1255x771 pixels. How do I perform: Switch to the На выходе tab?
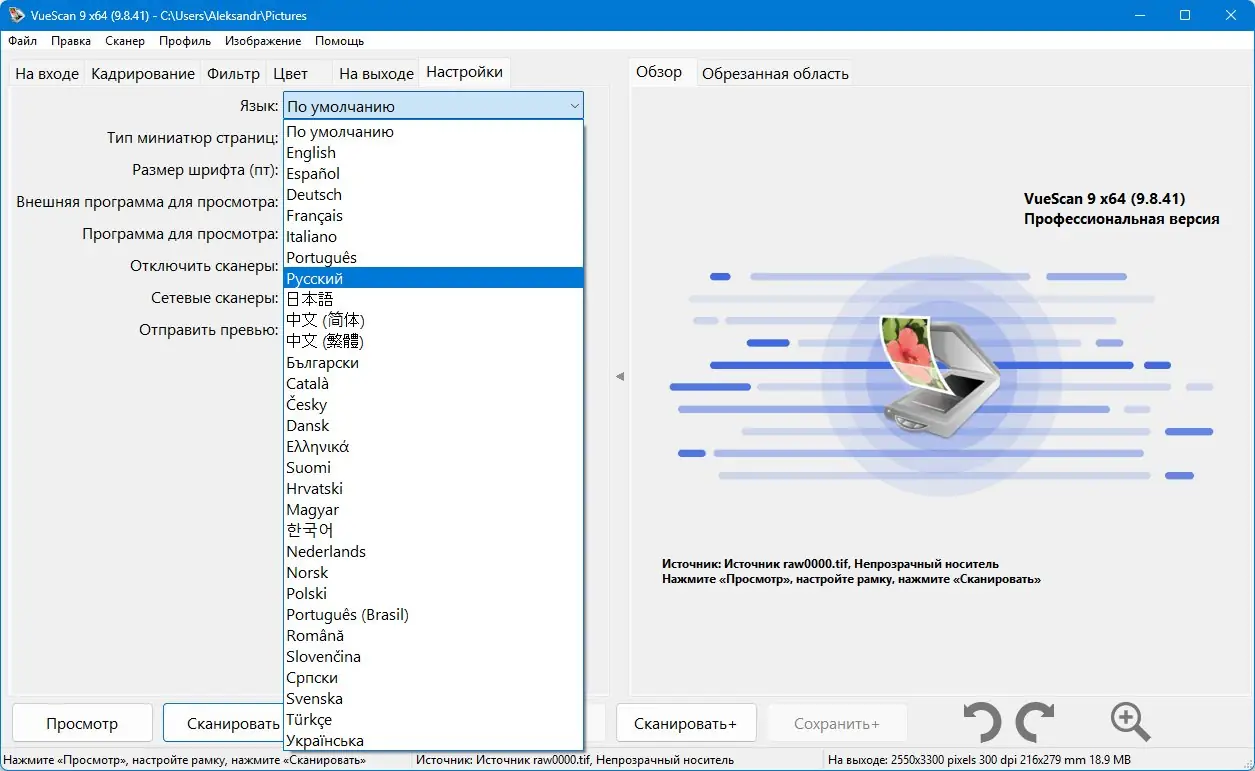click(x=376, y=74)
